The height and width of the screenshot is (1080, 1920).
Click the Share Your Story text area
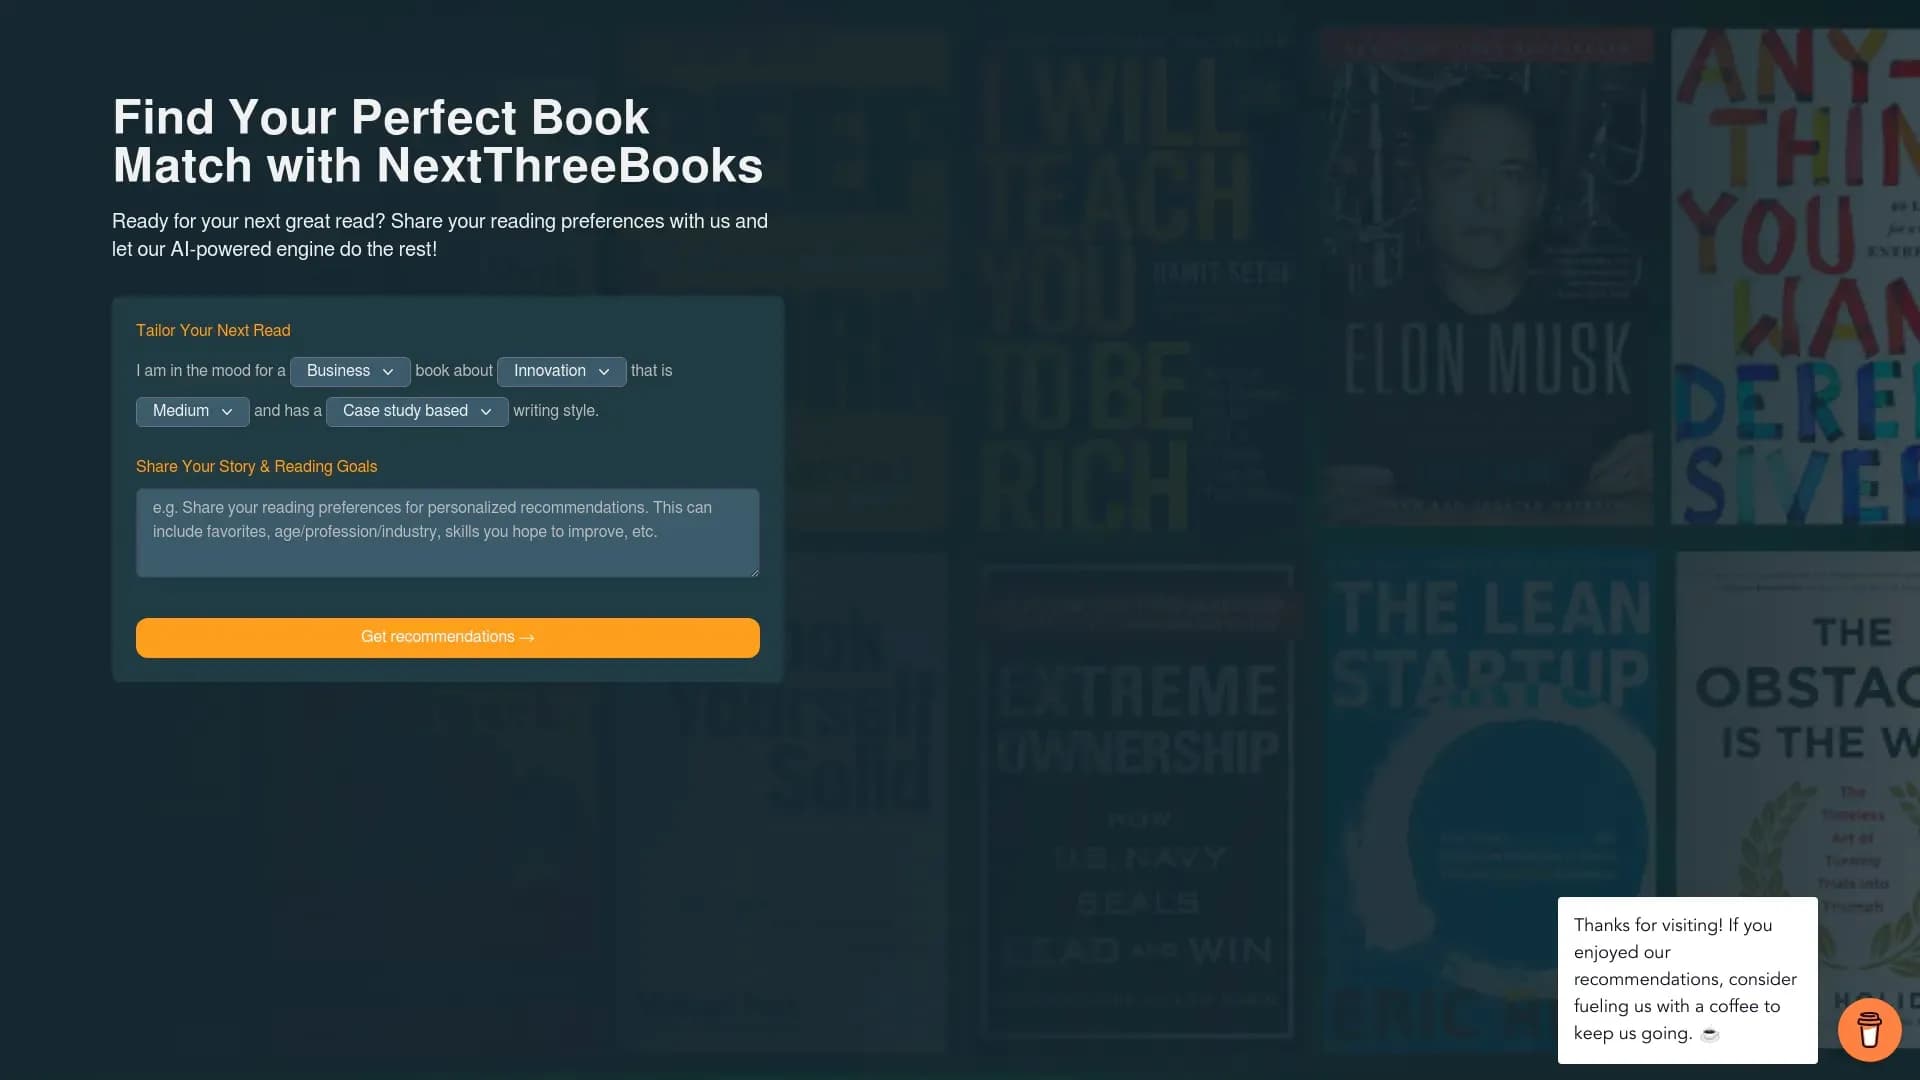(448, 533)
